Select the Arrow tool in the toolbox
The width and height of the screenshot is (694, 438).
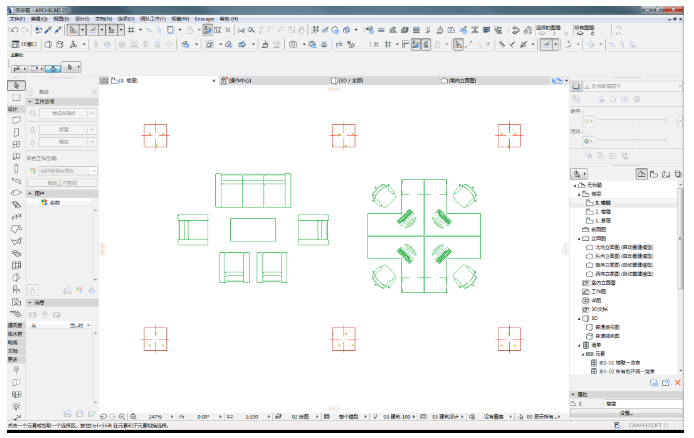16,85
